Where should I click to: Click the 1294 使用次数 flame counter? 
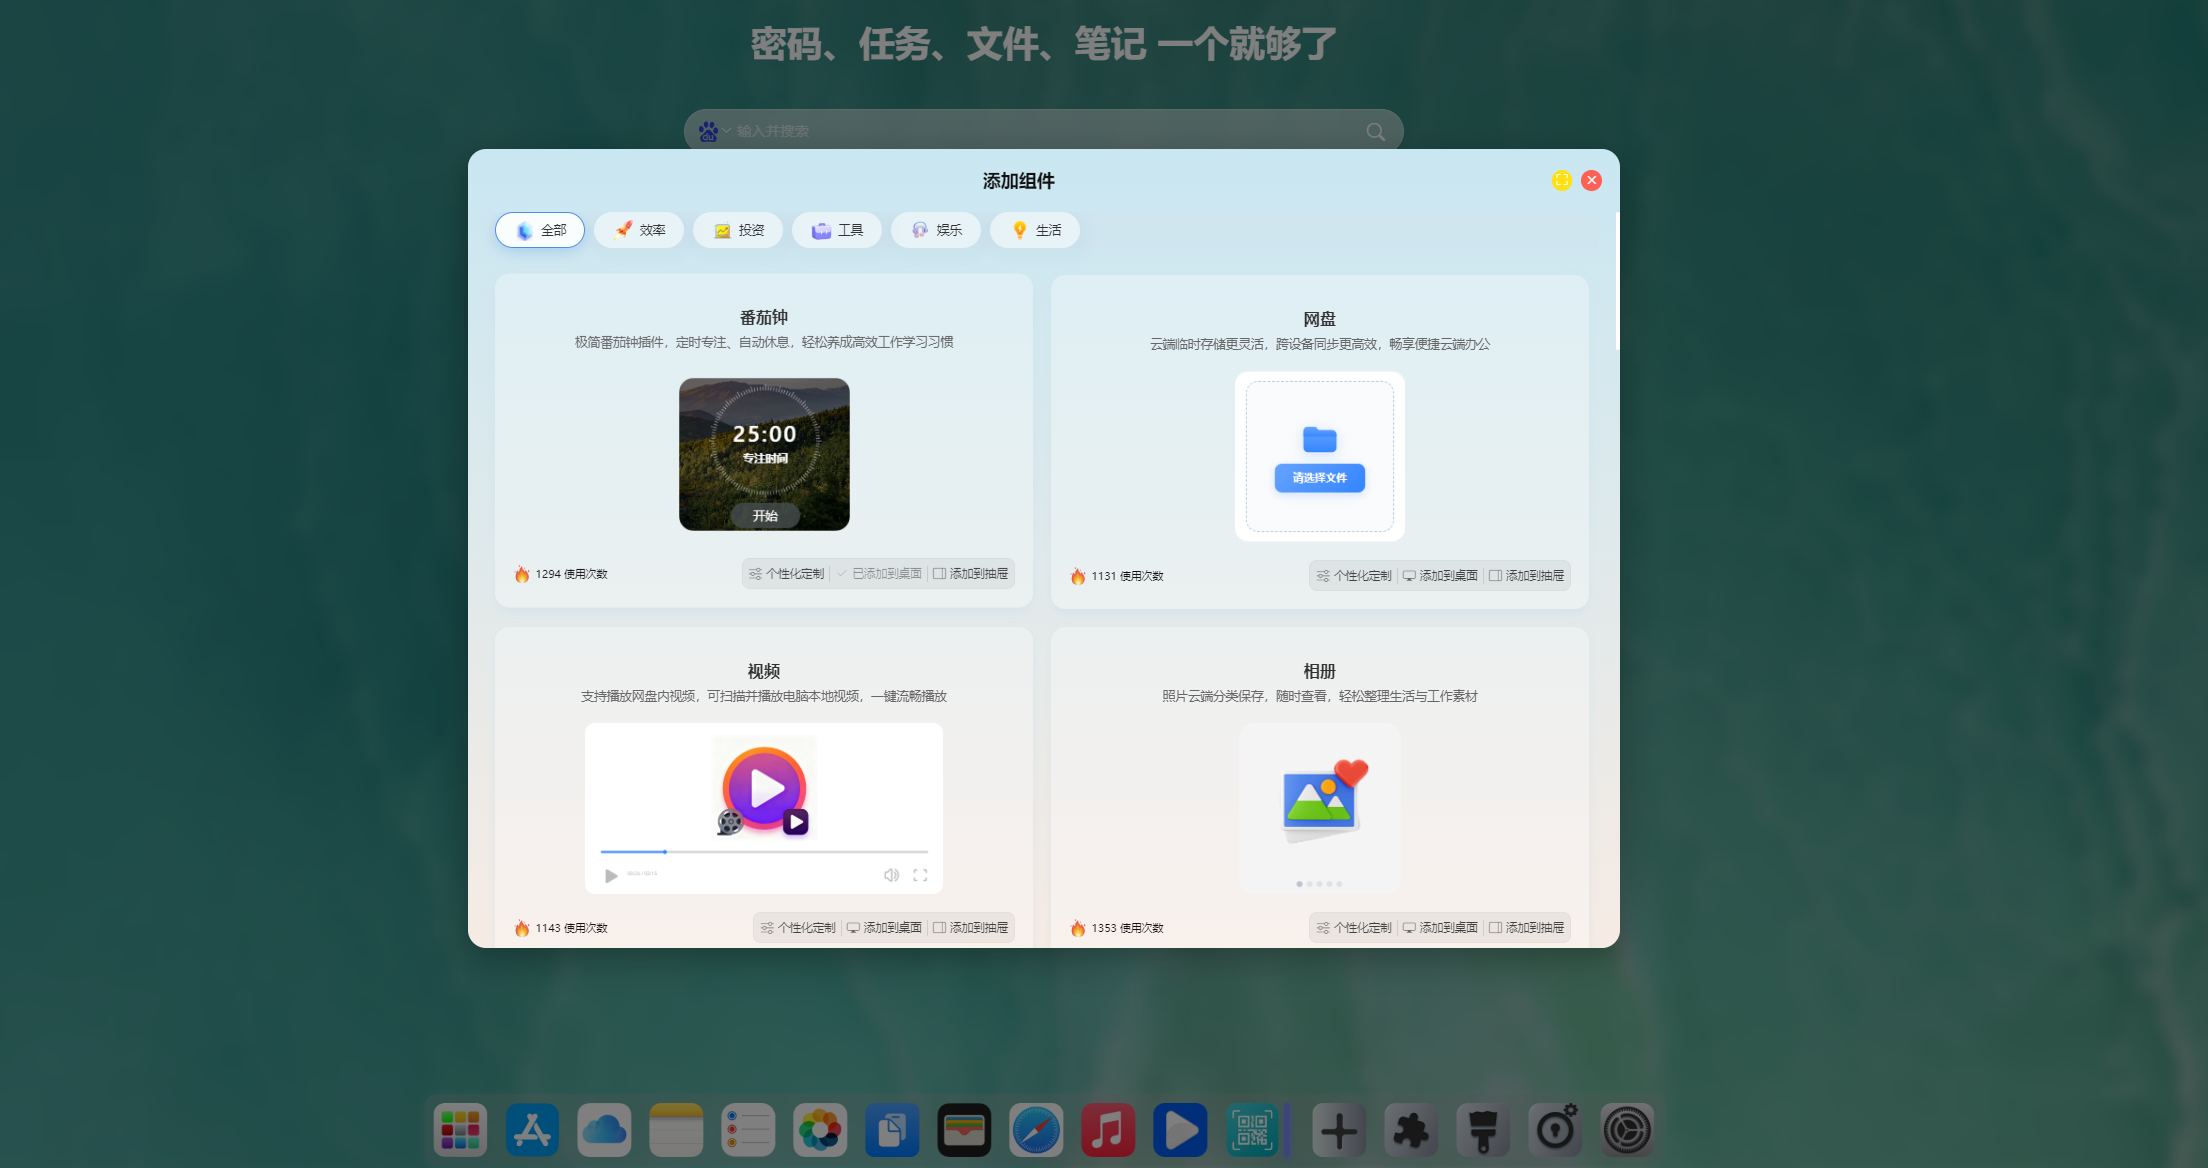point(561,574)
